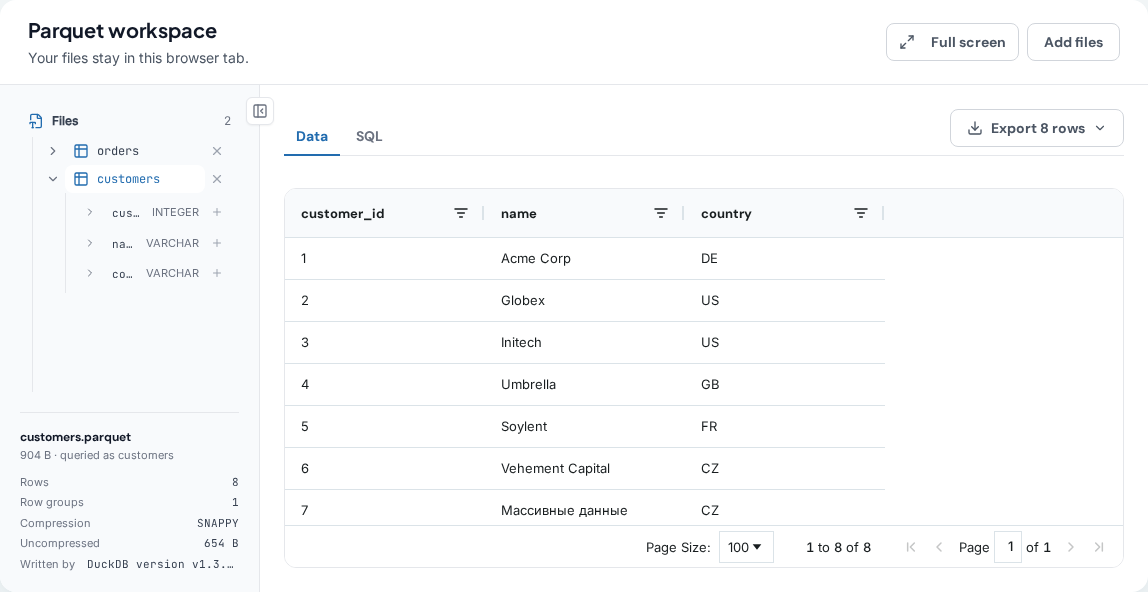Go to last page arrow

point(1098,547)
